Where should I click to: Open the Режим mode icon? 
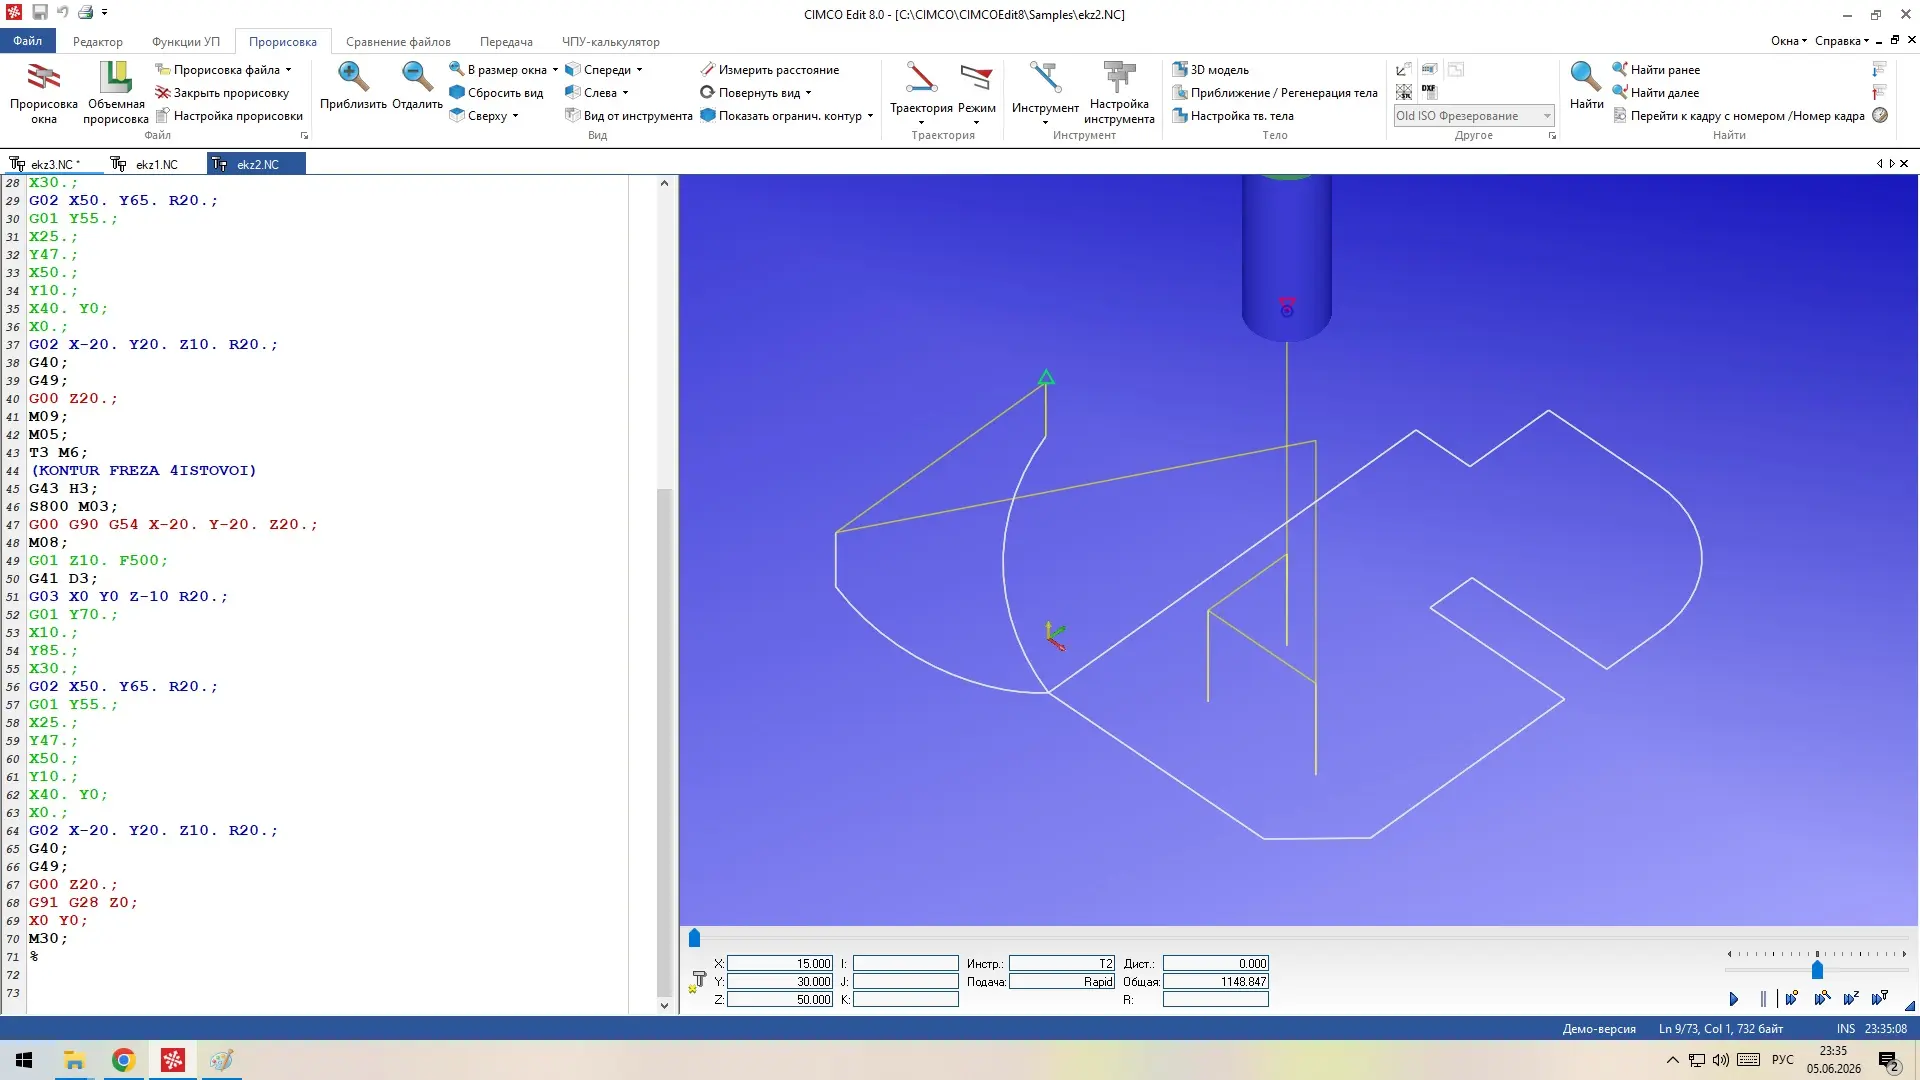click(976, 78)
